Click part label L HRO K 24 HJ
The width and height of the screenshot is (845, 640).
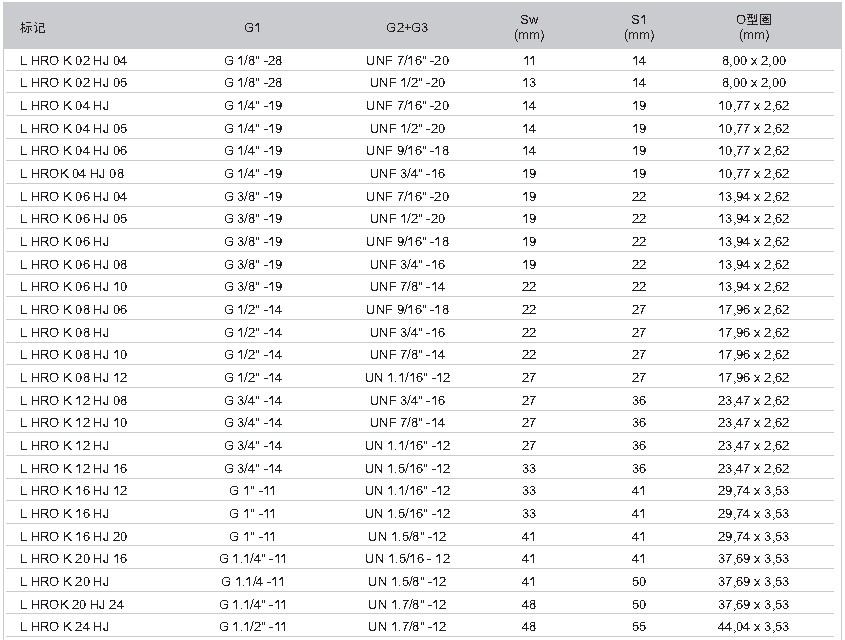coord(64,627)
